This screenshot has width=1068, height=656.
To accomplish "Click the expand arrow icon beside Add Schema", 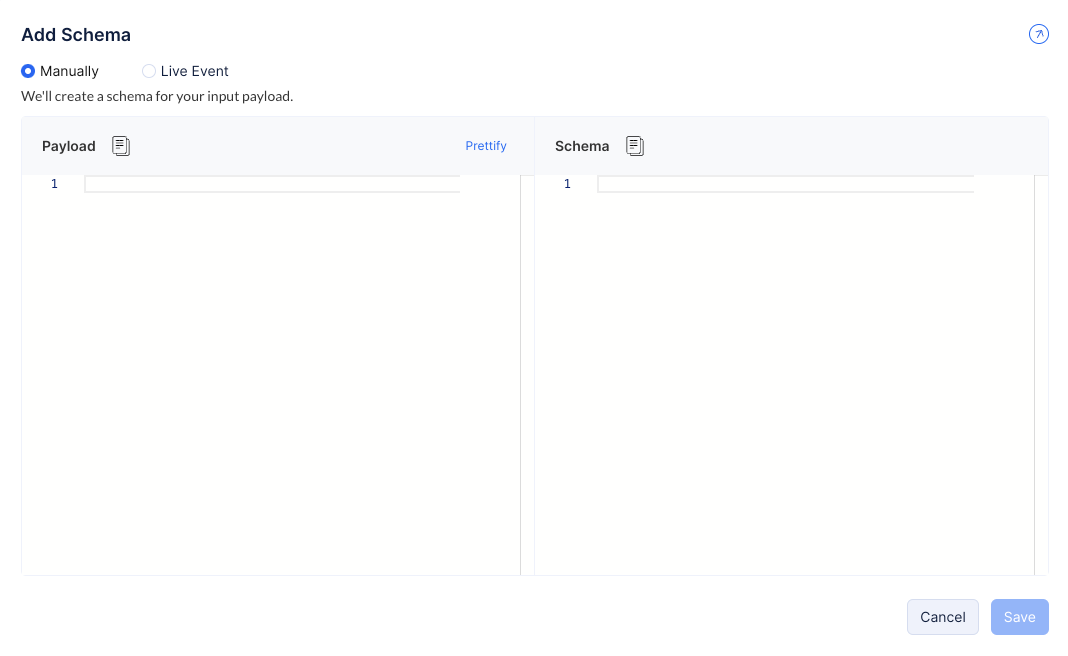I will 1038,35.
